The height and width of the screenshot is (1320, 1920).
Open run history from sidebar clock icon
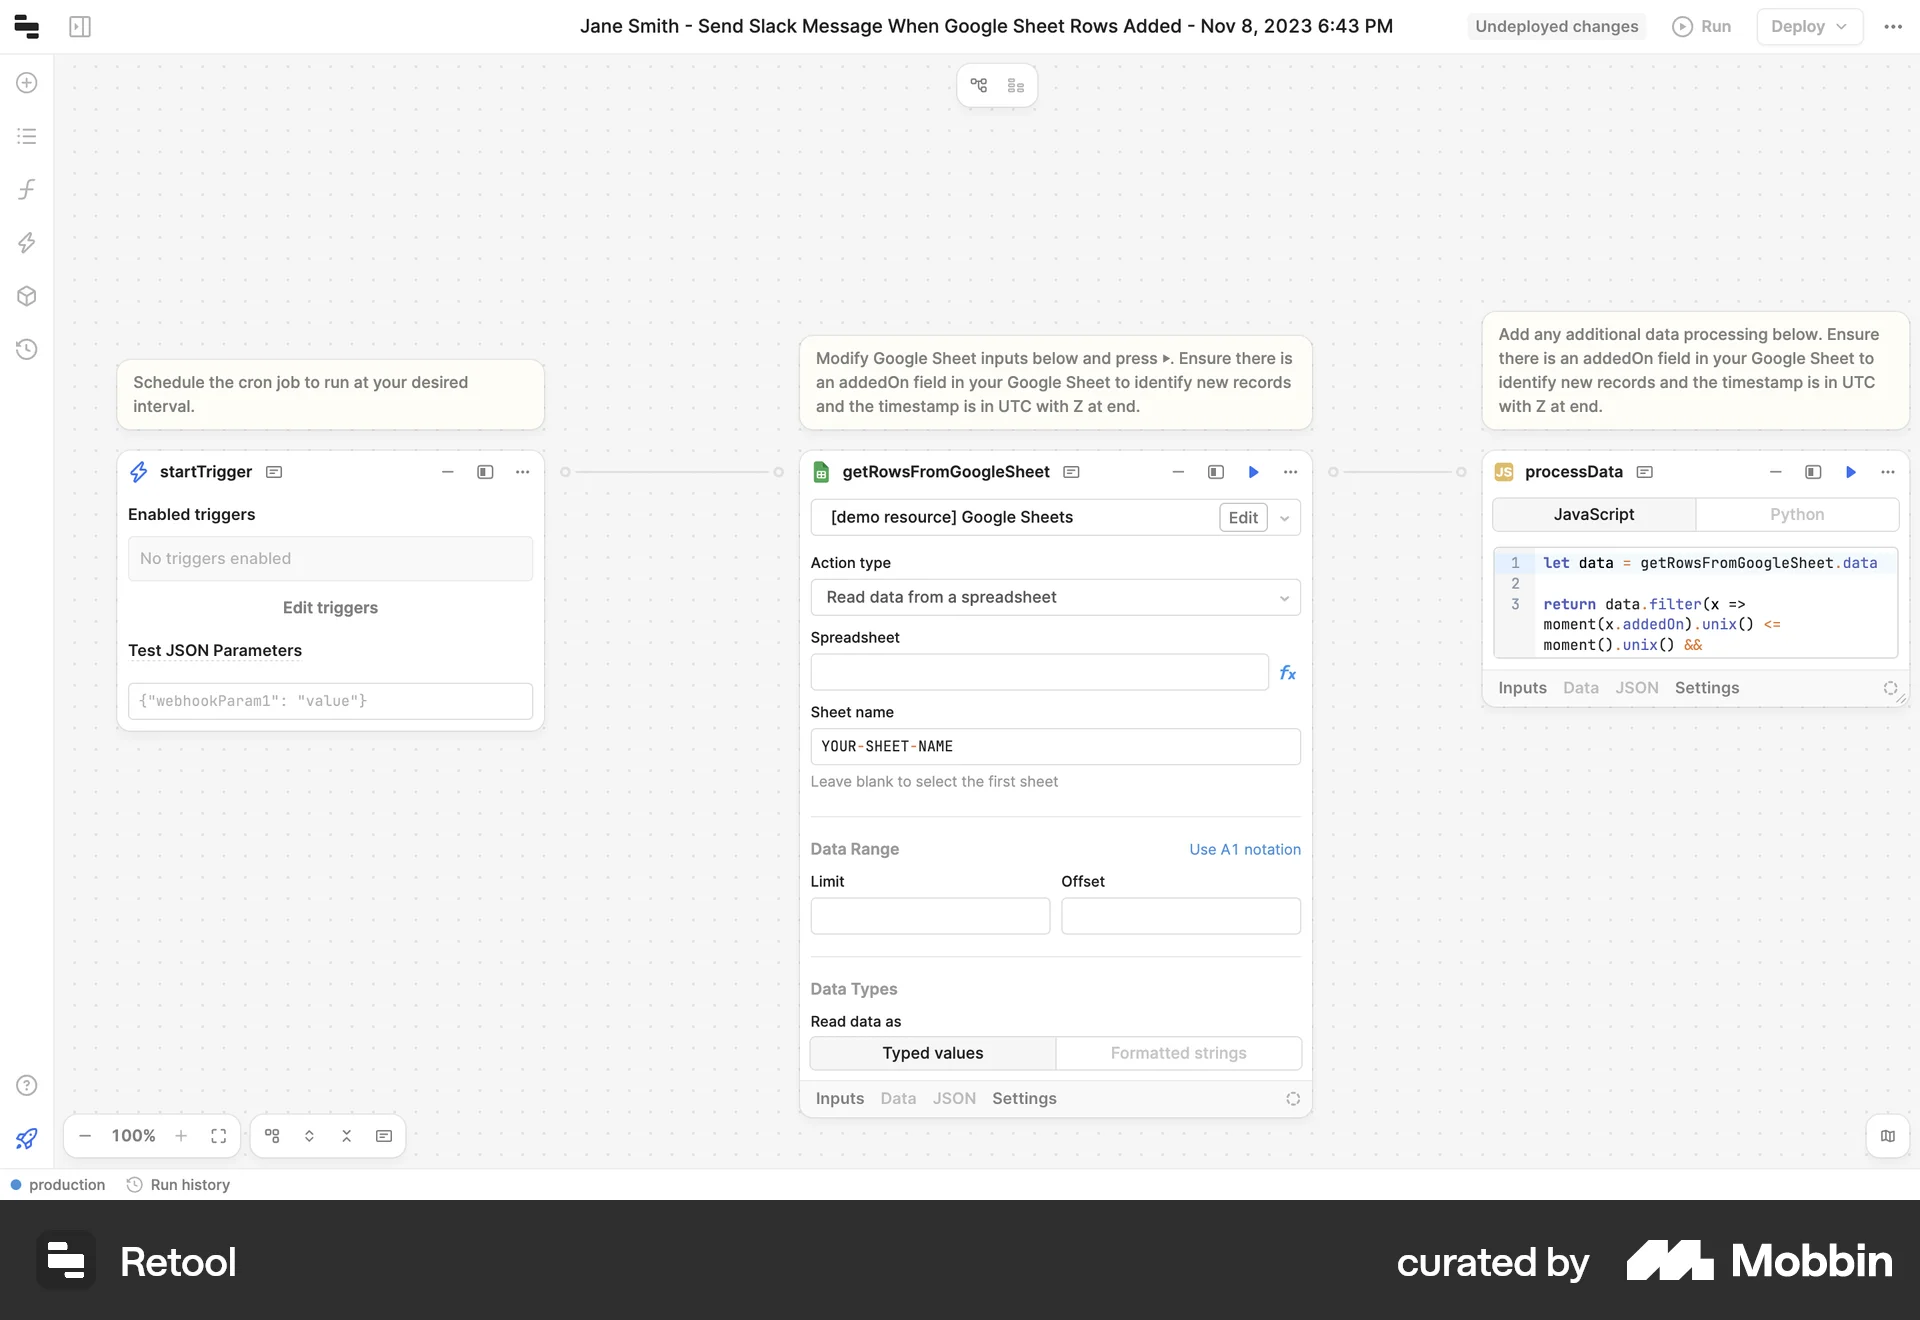pos(26,349)
